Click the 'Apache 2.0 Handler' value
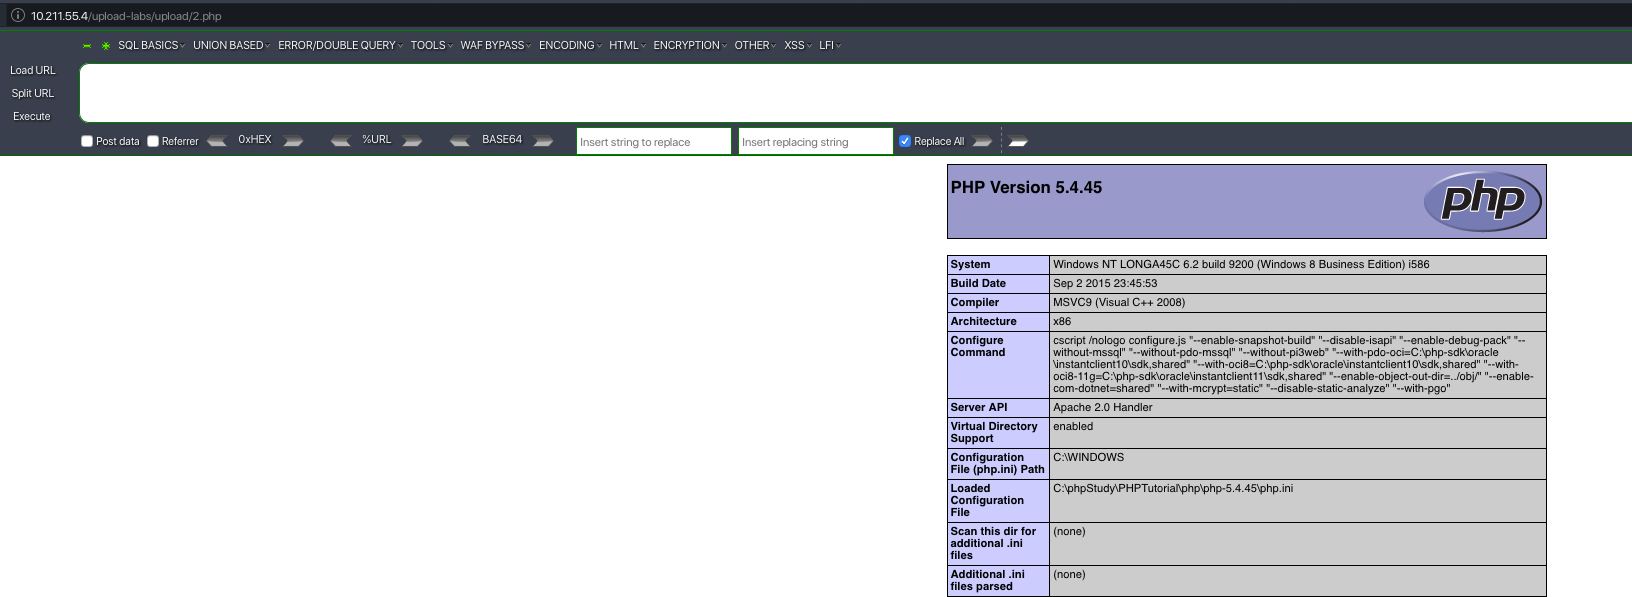This screenshot has width=1632, height=597. coord(1103,407)
